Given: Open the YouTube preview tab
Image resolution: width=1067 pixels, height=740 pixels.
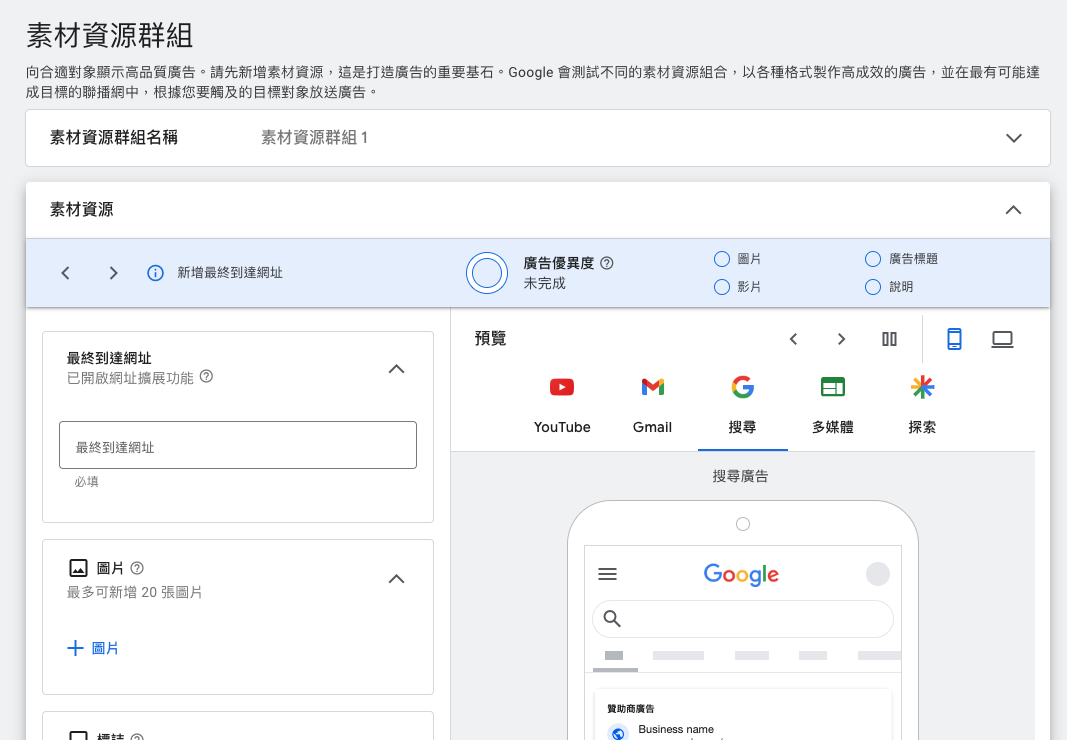Looking at the screenshot, I should pyautogui.click(x=562, y=405).
